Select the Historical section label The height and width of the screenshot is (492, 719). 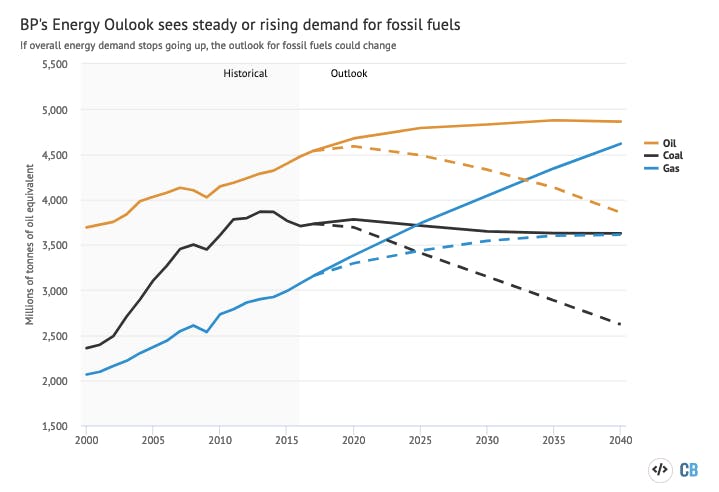tap(245, 74)
